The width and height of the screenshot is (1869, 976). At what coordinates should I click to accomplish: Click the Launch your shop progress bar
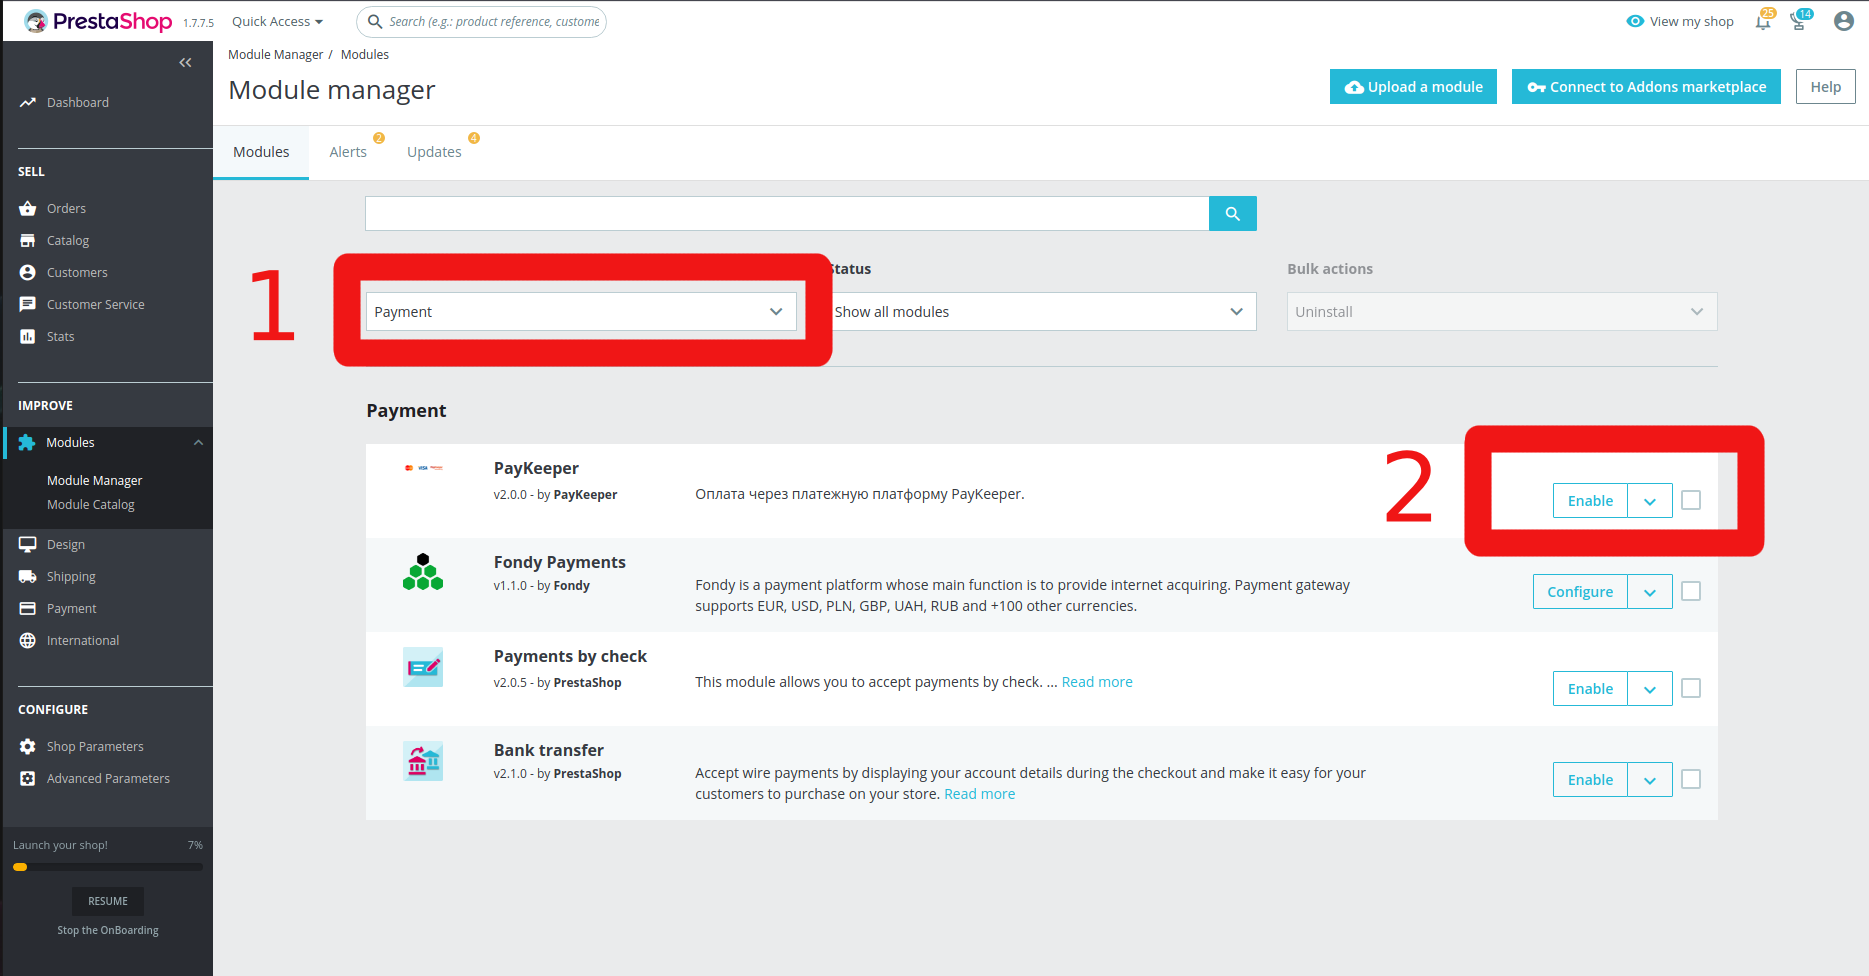click(108, 867)
